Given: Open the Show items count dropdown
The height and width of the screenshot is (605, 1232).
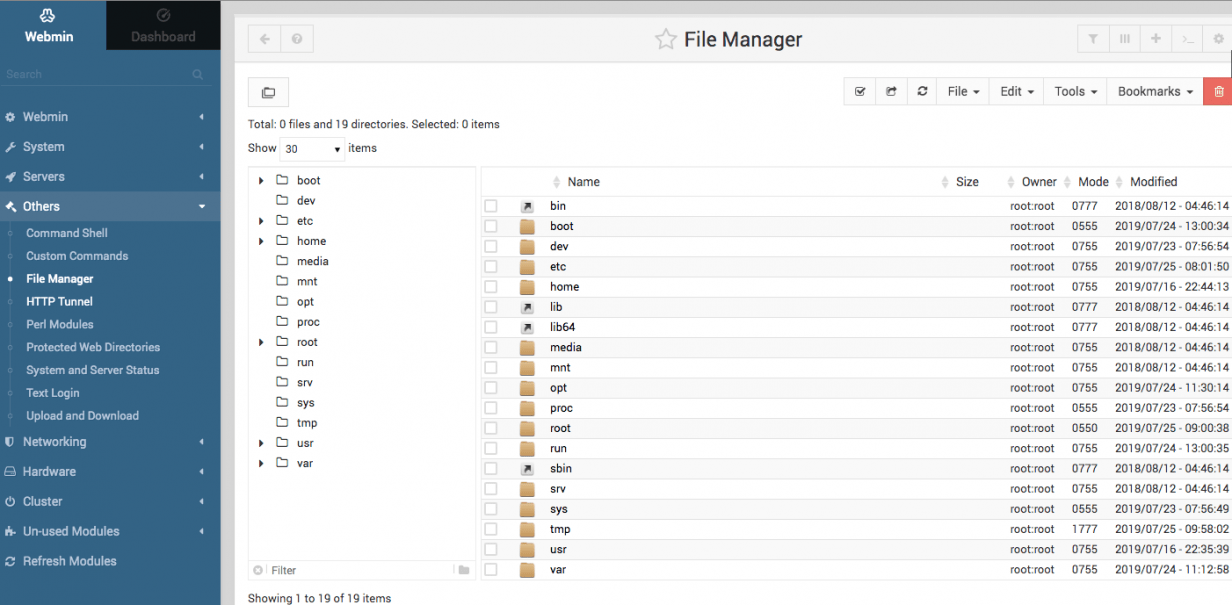Looking at the screenshot, I should pos(312,149).
